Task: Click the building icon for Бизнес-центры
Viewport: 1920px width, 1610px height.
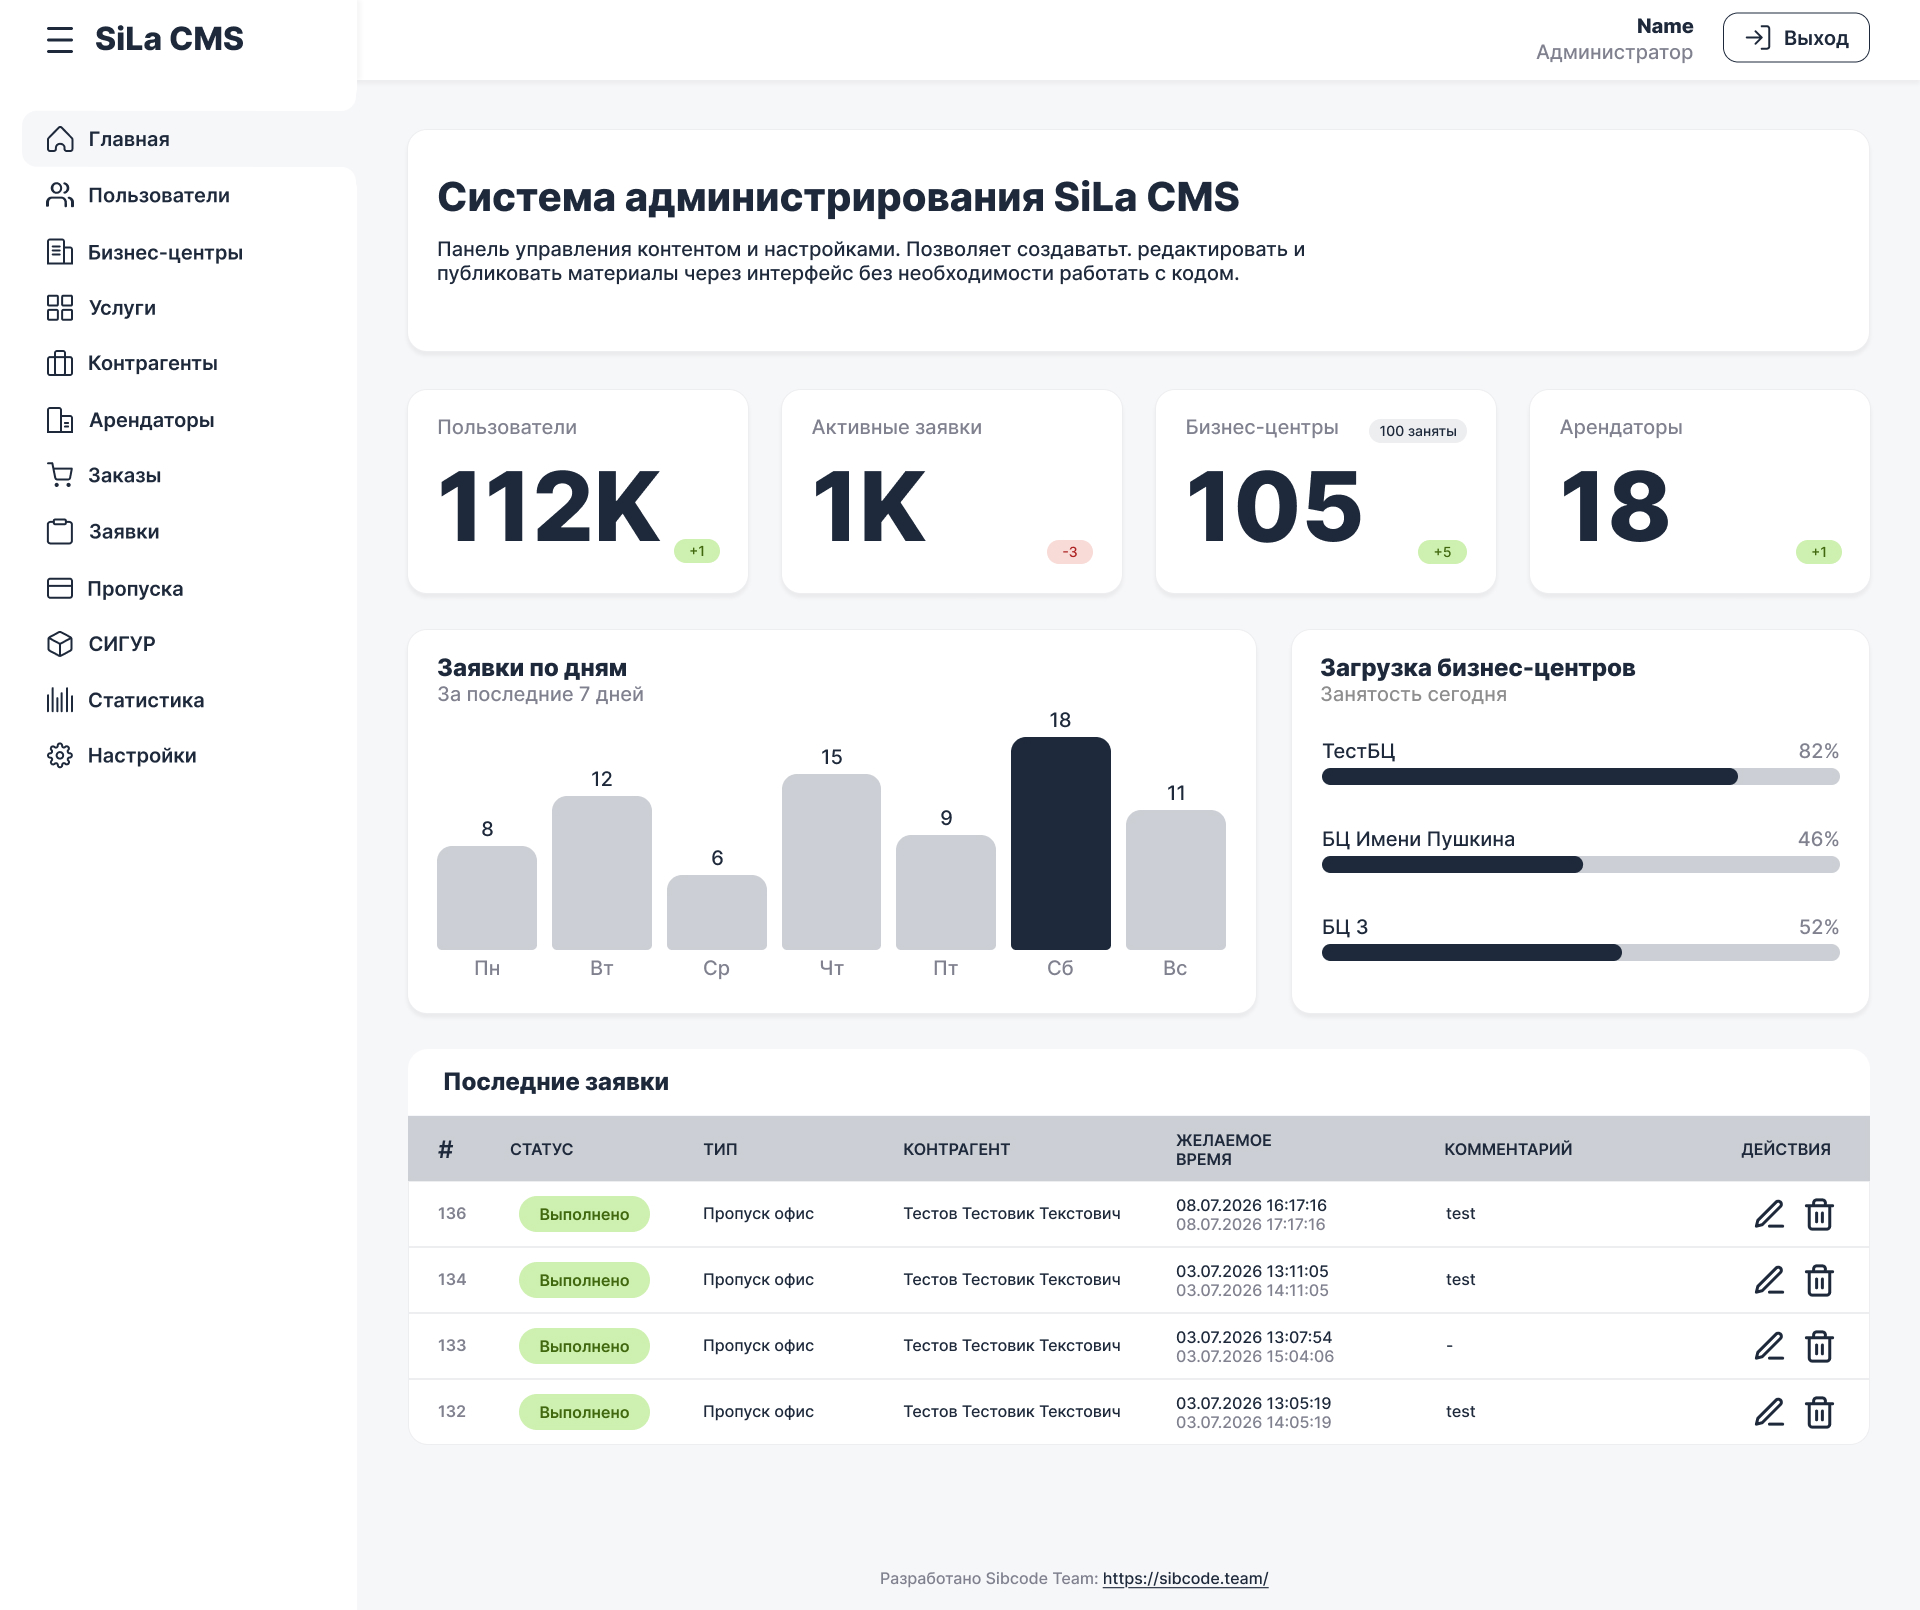Action: coord(60,252)
